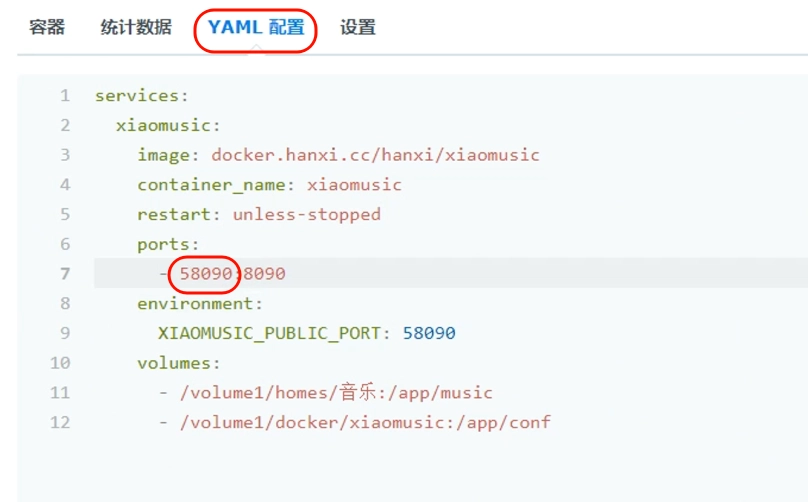Click XIAOMUSIC_PUBLIC_PORT variable name
This screenshot has width=808, height=502.
pos(269,333)
